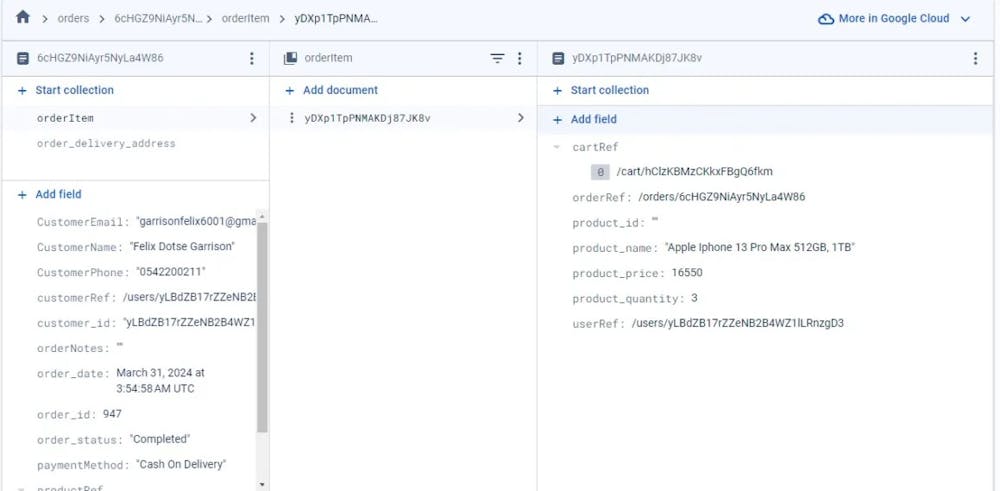Select orderItem in the breadcrumb path
Screen dimensions: 1000x491
tap(245, 18)
